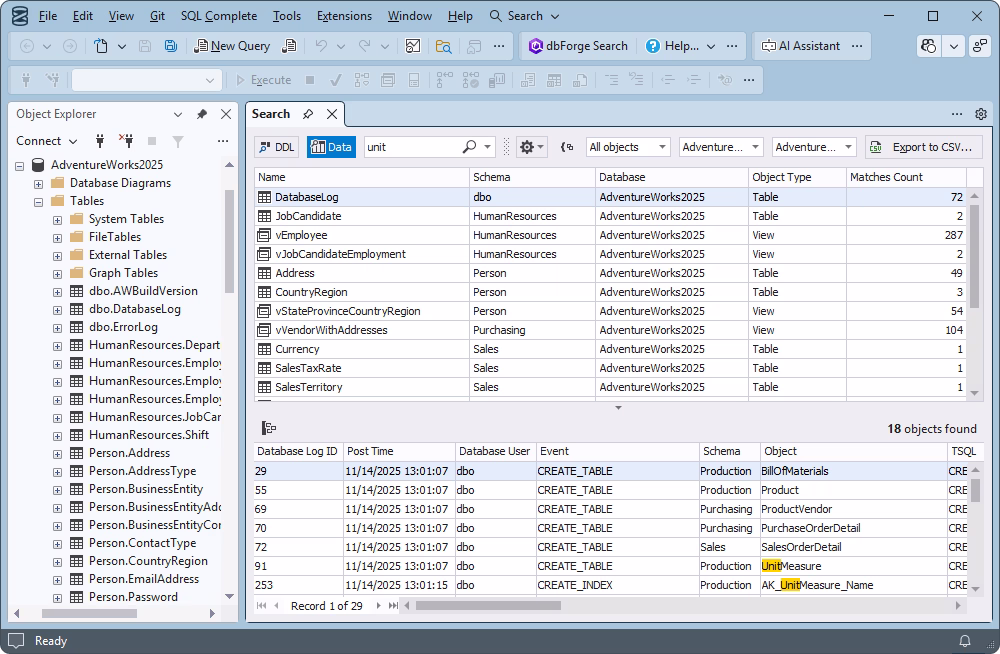The height and width of the screenshot is (654, 1000).
Task: Open the All objects dropdown
Action: tap(627, 146)
